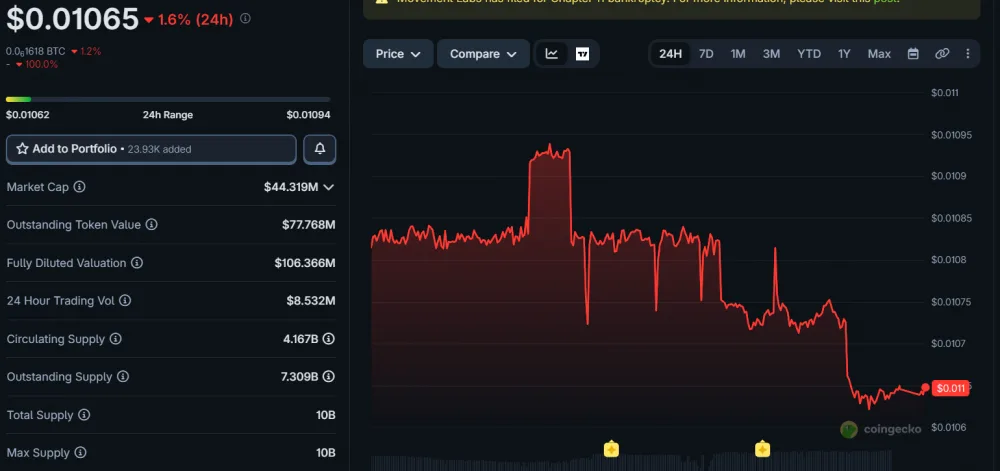1000x471 pixels.
Task: Click the 10B Max Supply value
Action: tap(325, 453)
